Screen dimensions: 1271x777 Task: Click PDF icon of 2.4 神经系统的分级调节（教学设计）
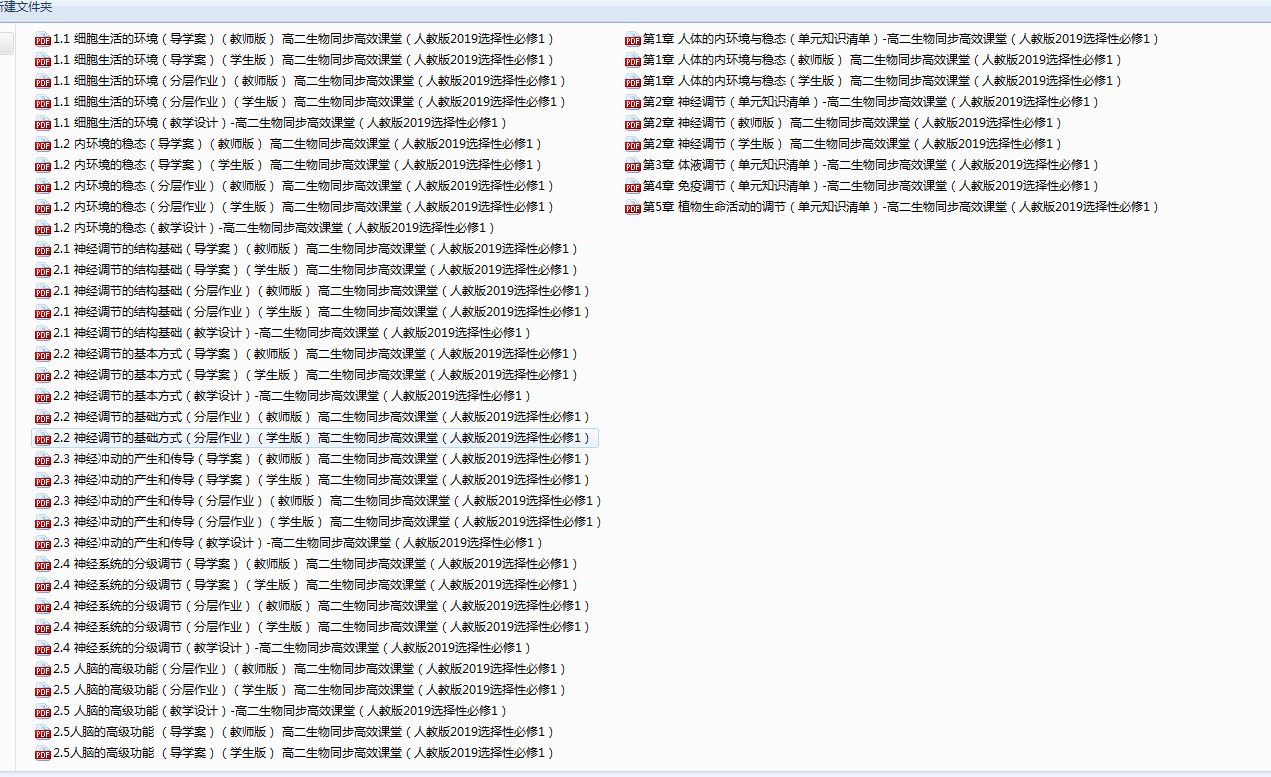click(42, 648)
